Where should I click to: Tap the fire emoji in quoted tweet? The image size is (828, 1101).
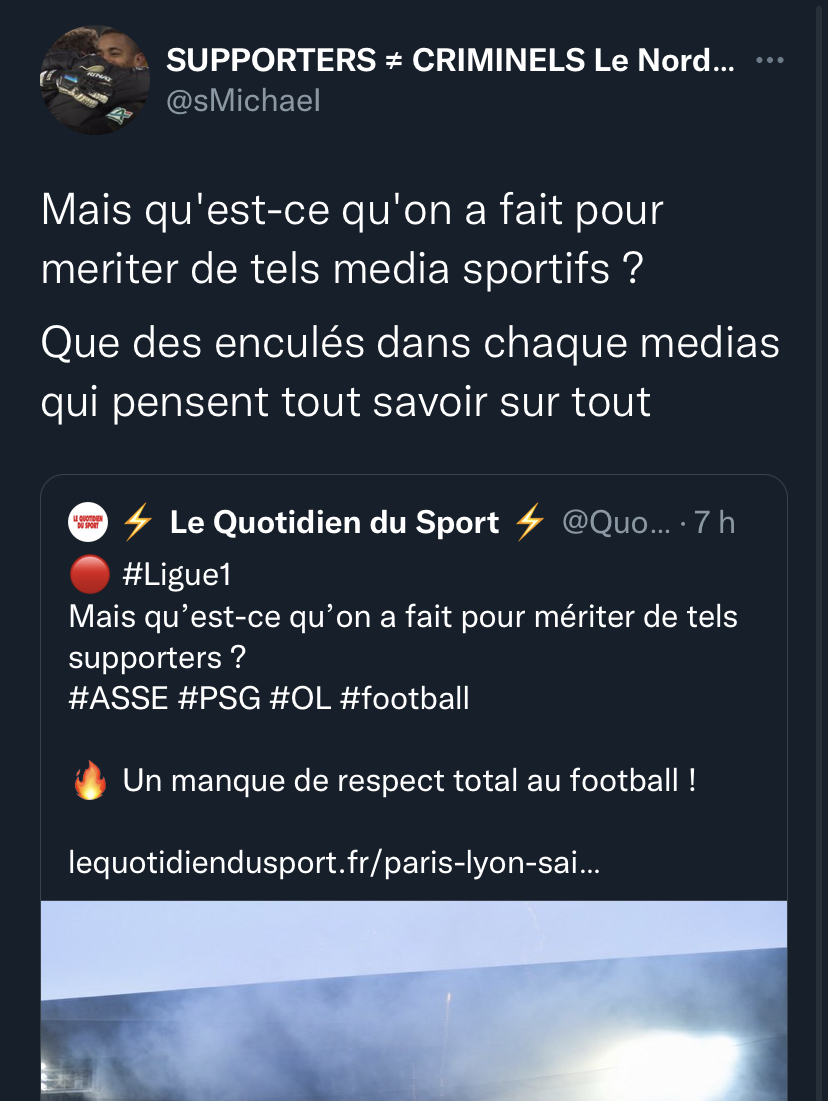click(x=90, y=781)
